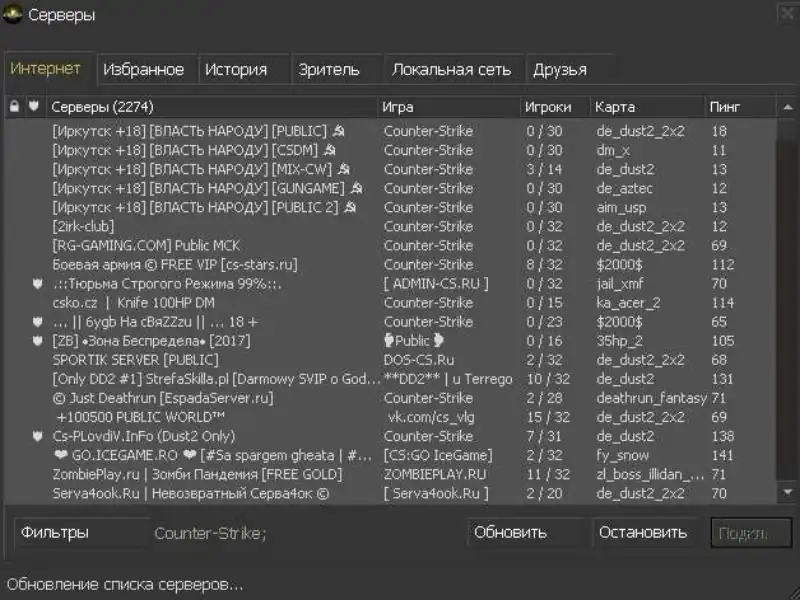Click the DOS-CS.Ru game cell

[419, 360]
